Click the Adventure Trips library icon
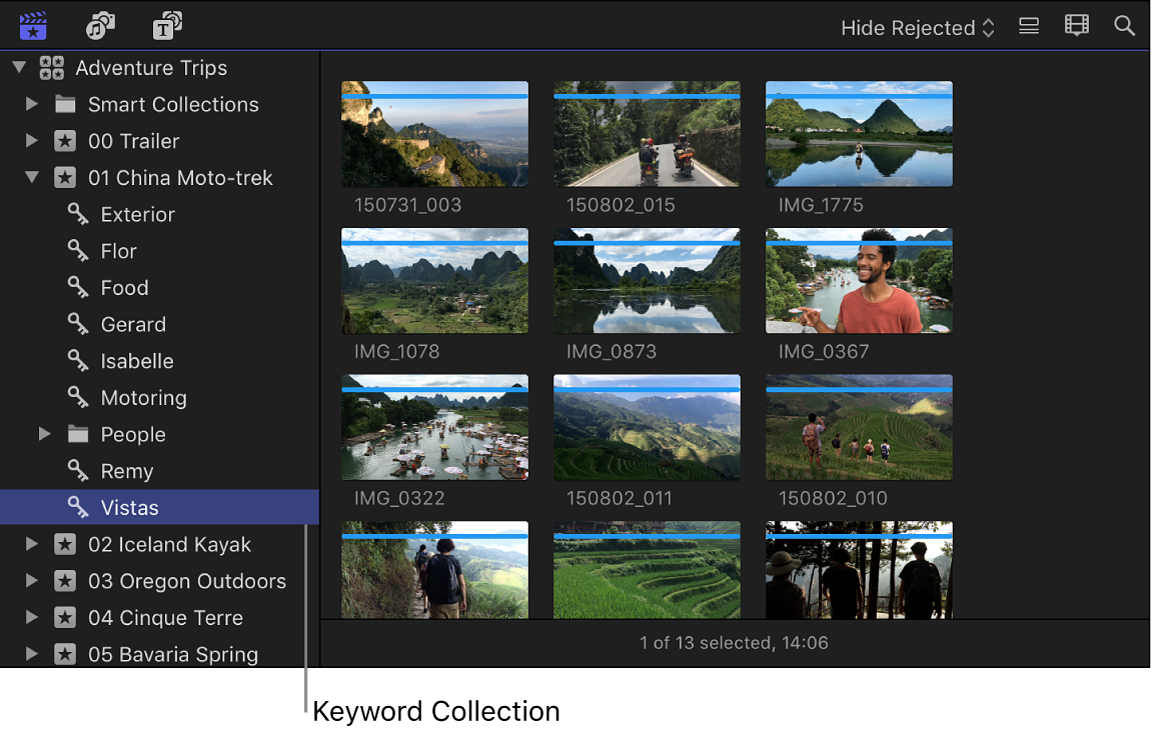The image size is (1152, 740). click(52, 67)
